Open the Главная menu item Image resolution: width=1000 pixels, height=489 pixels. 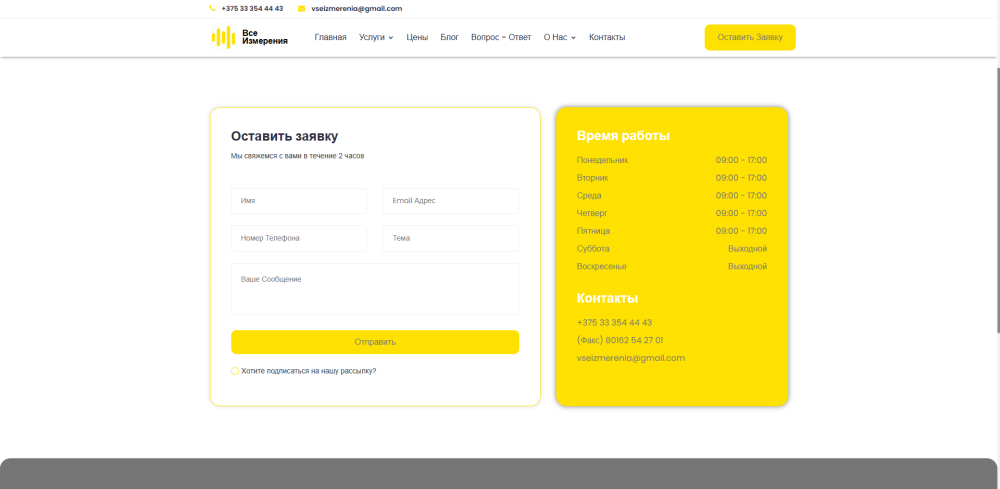point(330,37)
